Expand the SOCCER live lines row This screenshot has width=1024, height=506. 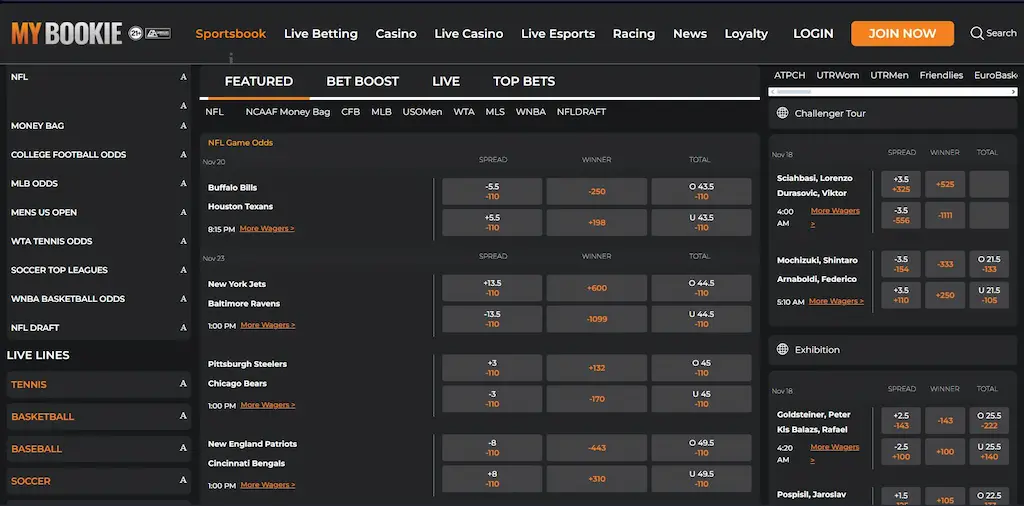coord(99,481)
